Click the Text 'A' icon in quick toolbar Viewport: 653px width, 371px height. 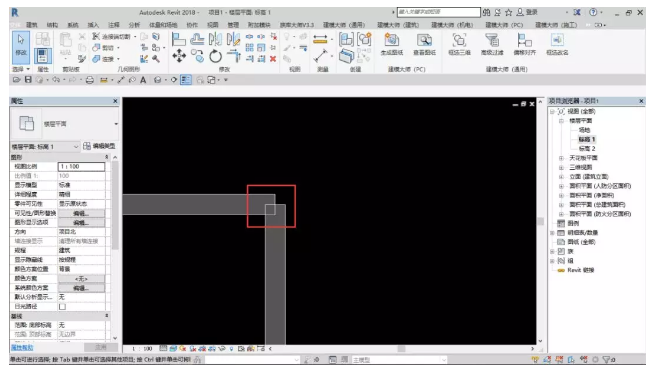pyautogui.click(x=143, y=80)
